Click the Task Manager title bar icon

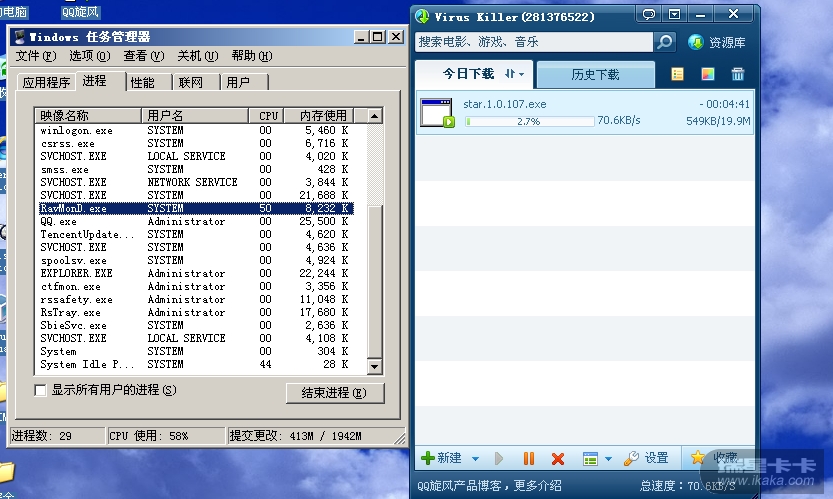20,37
